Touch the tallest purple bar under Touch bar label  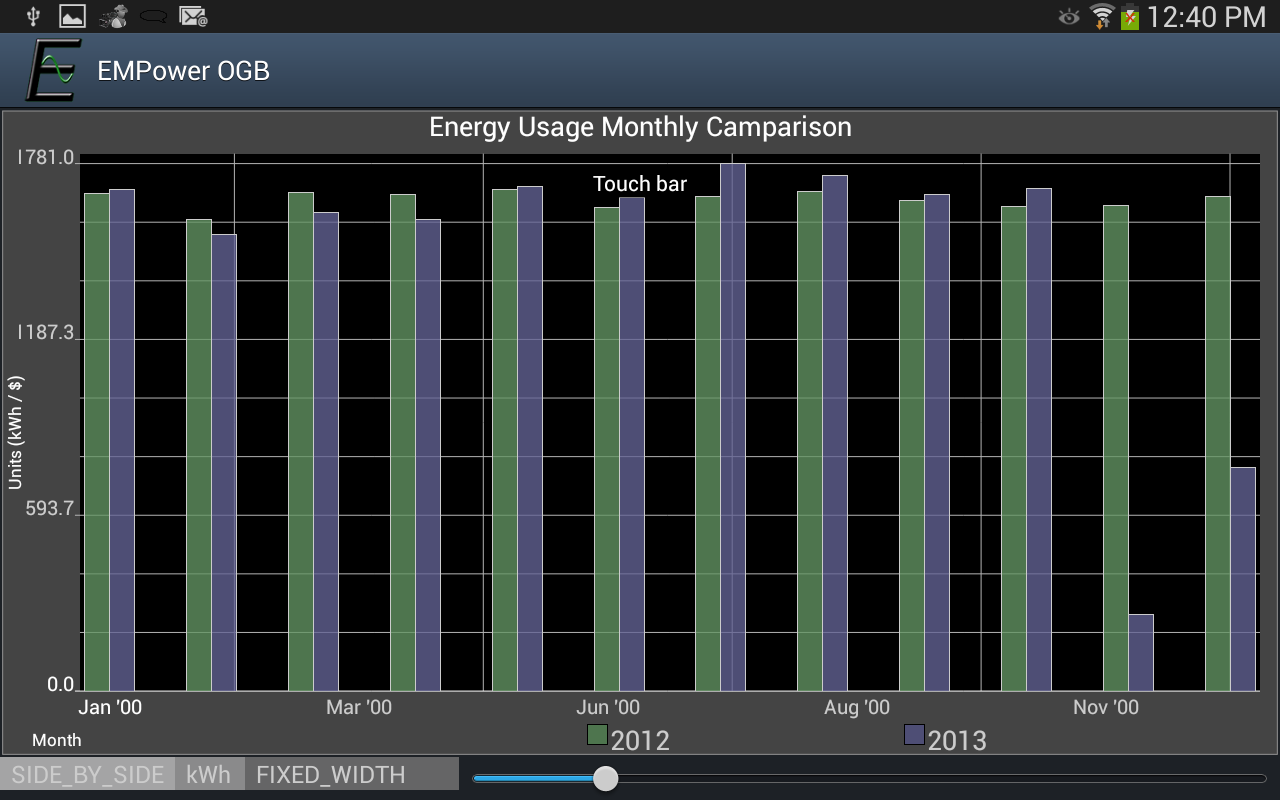click(x=733, y=427)
